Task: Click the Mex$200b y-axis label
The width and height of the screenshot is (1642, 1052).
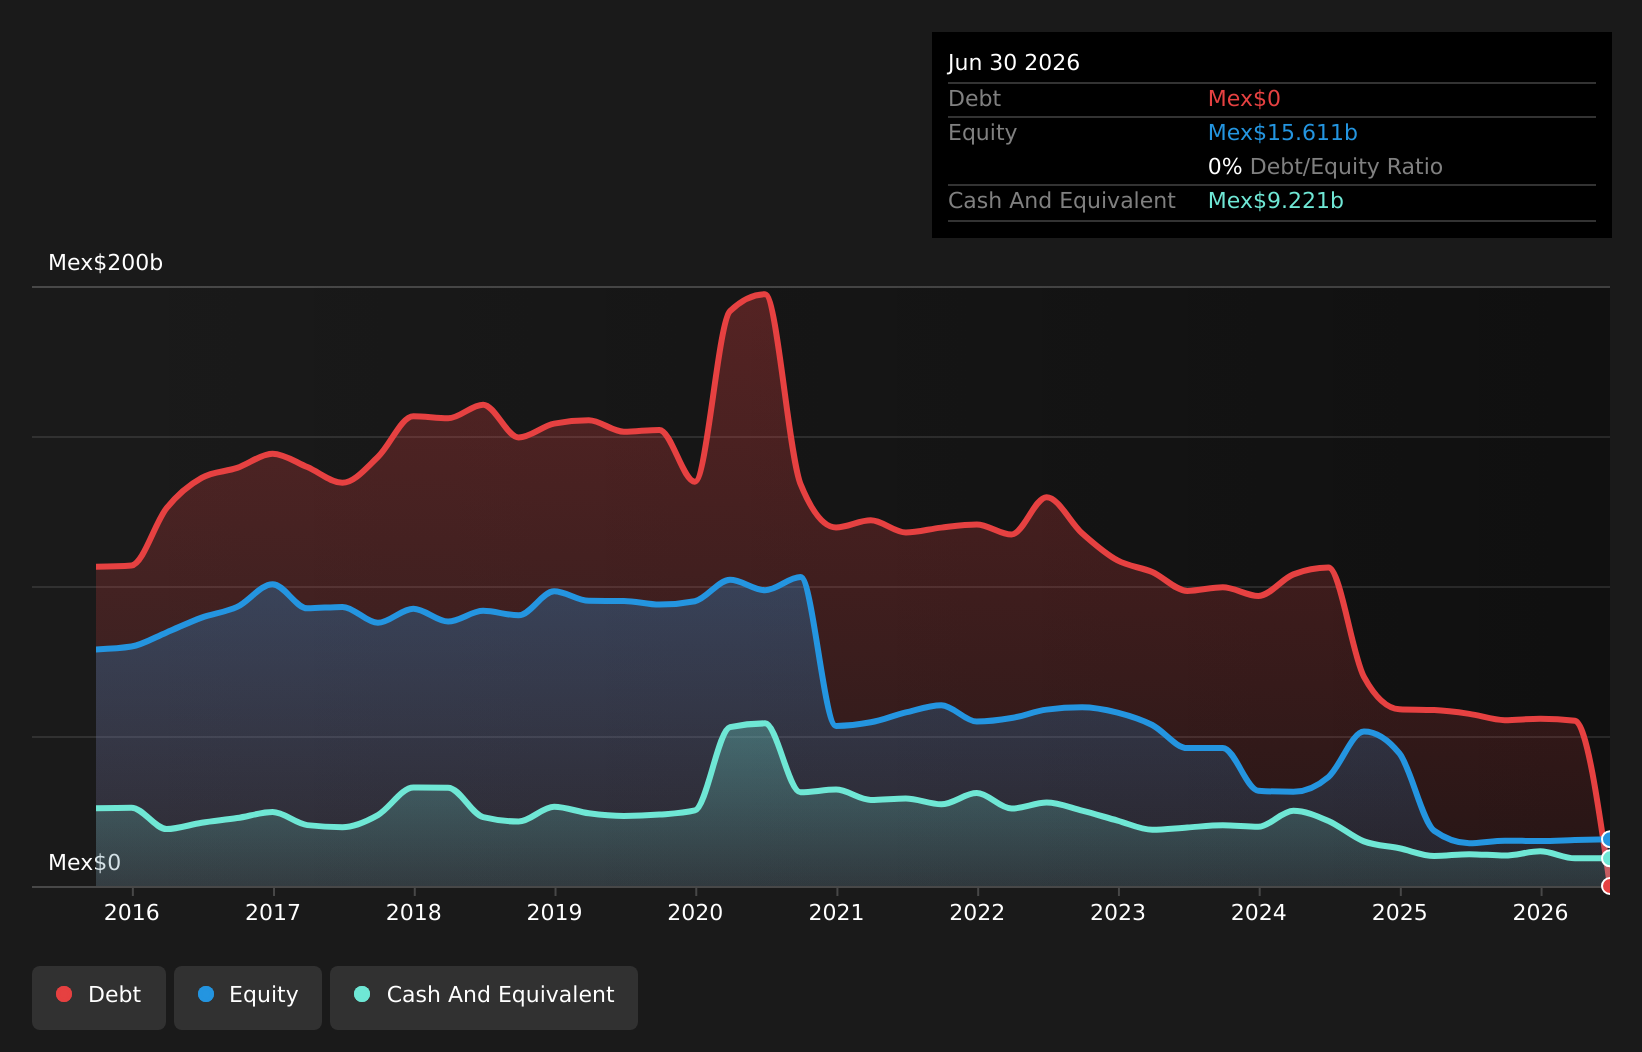Action: pos(106,263)
